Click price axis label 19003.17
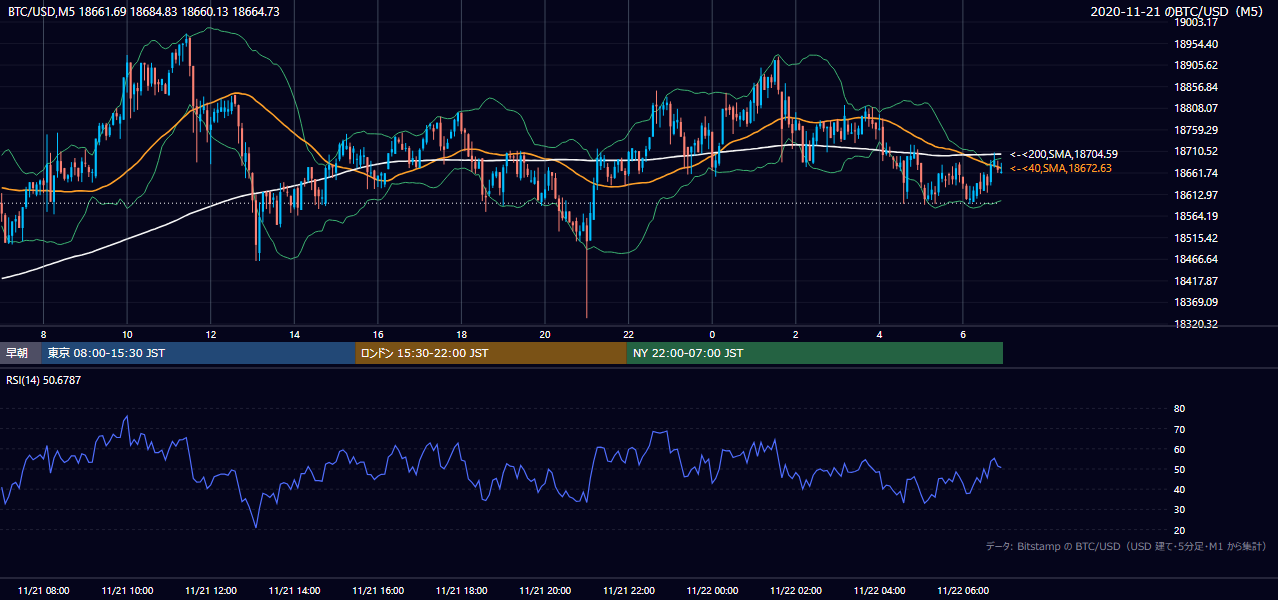The height and width of the screenshot is (600, 1278). tap(1196, 22)
